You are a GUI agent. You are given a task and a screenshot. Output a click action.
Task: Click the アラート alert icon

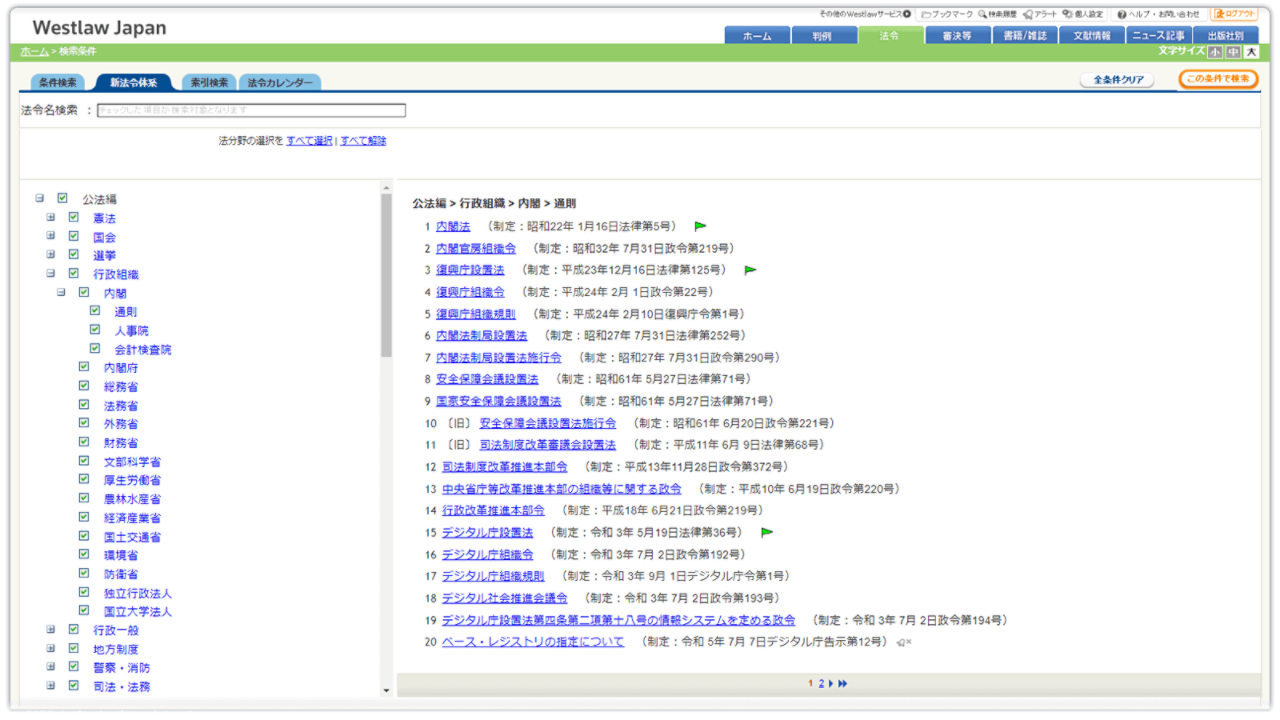1027,15
